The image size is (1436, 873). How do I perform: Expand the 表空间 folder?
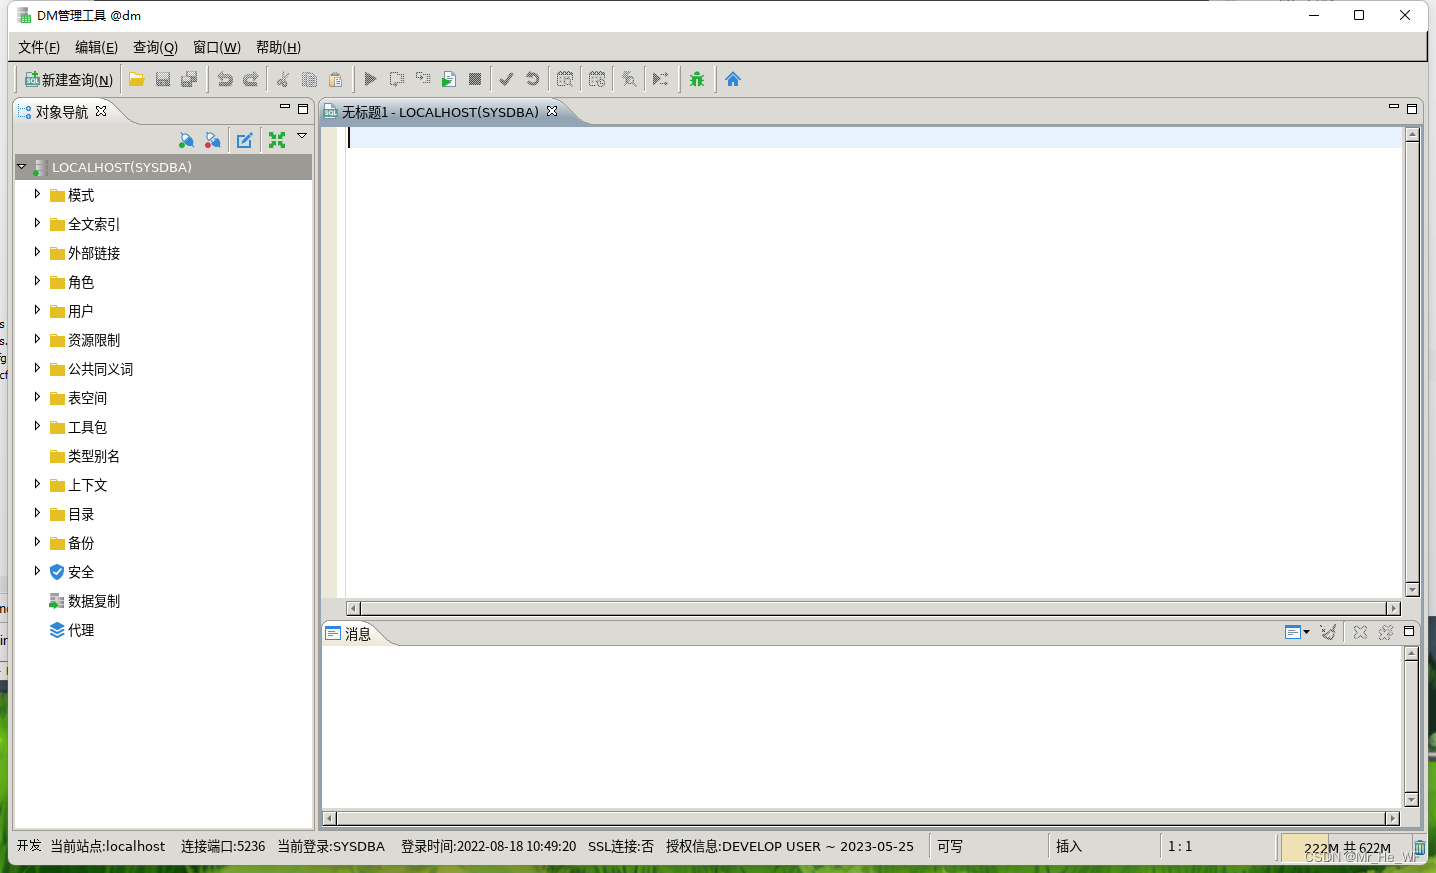[37, 397]
